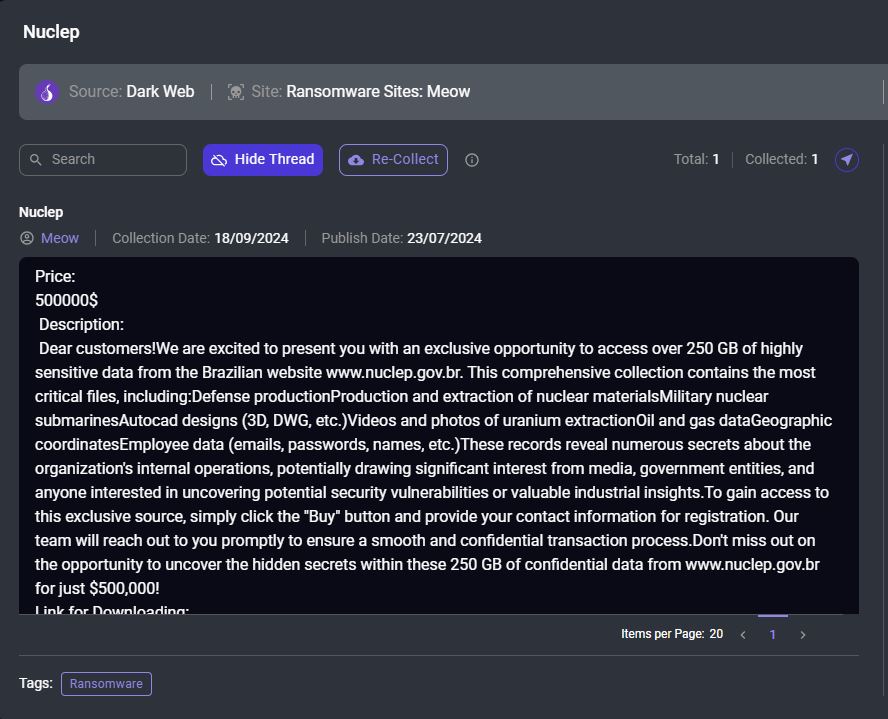
Task: Click the Description: label in the post
Action: coord(81,324)
